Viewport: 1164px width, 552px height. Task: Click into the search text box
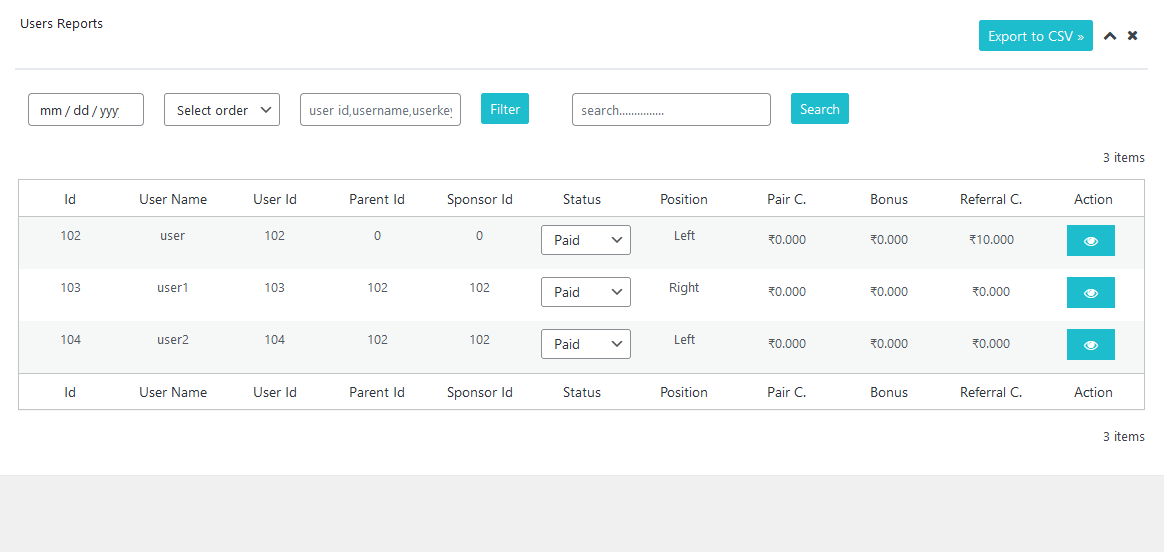coord(671,110)
